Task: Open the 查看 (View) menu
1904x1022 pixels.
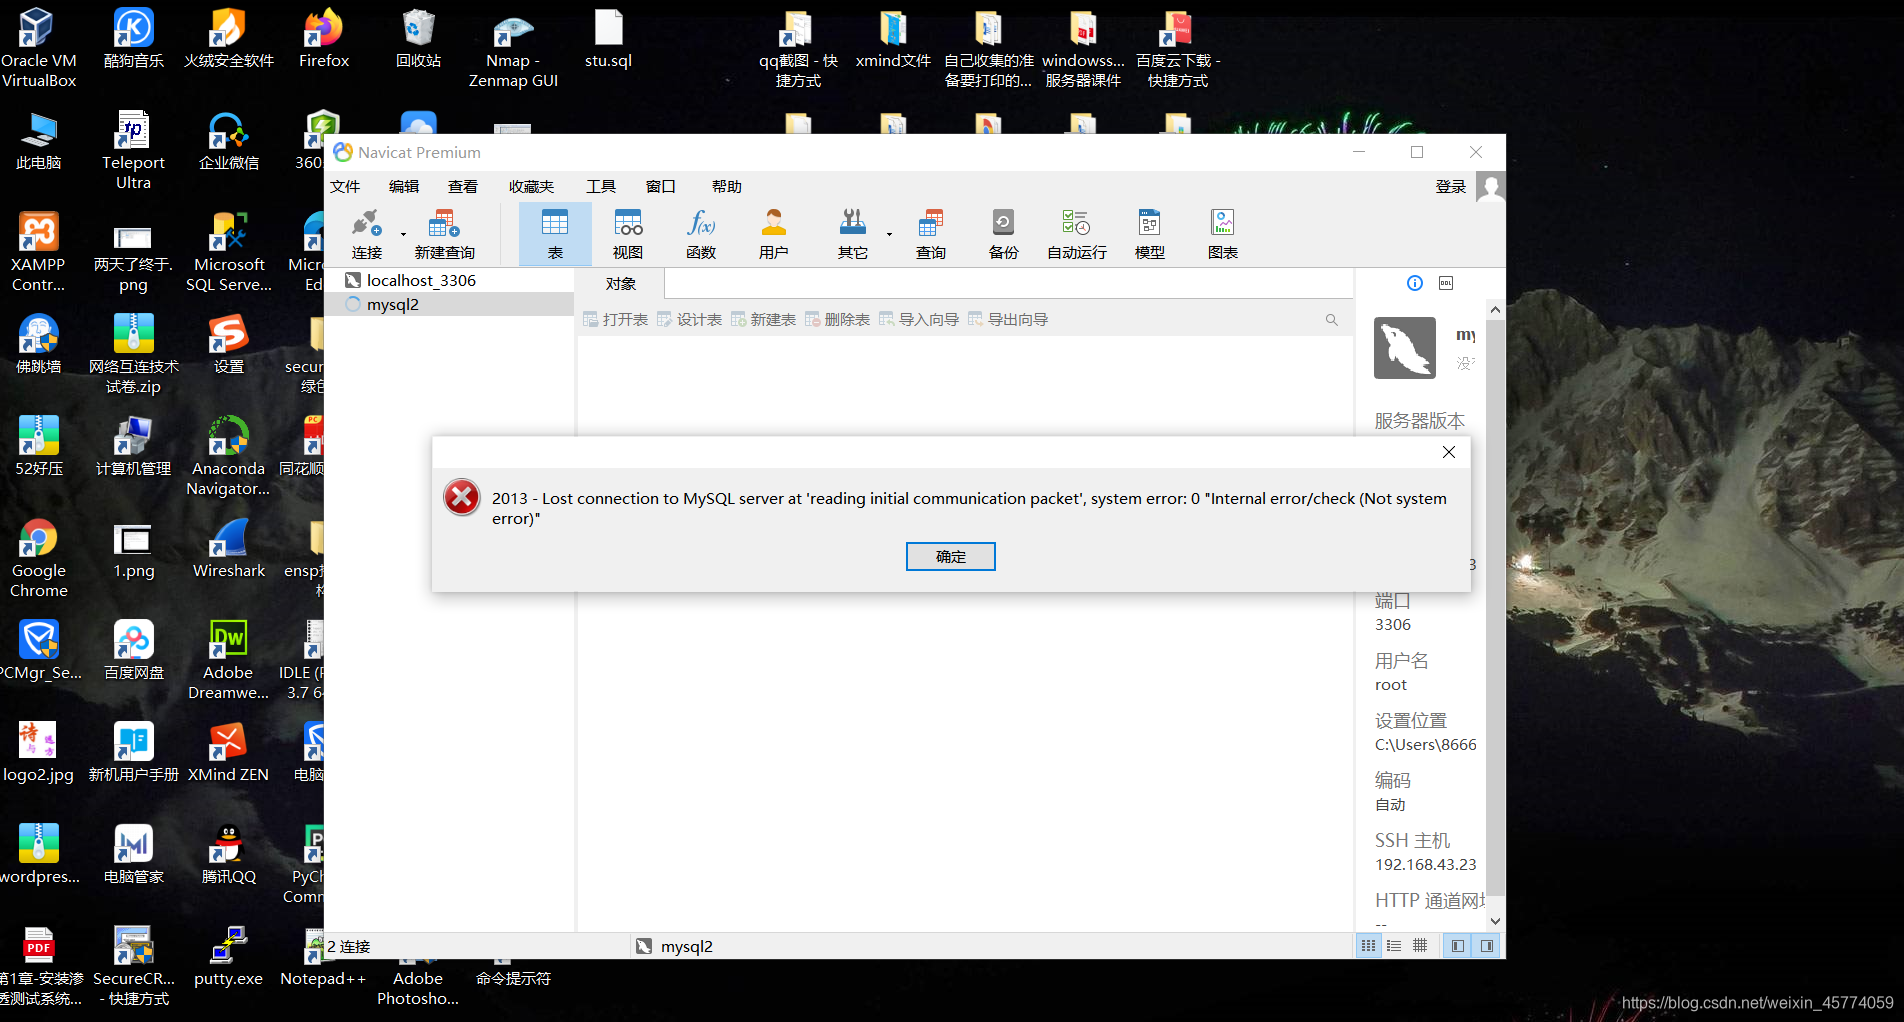Action: 463,187
